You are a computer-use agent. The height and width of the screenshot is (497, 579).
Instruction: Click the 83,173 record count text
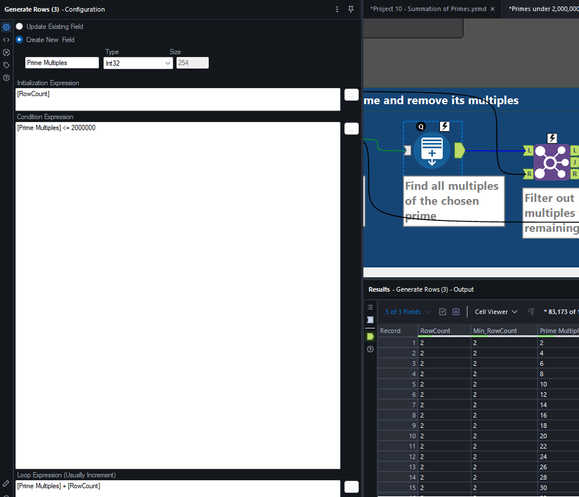[x=561, y=312]
